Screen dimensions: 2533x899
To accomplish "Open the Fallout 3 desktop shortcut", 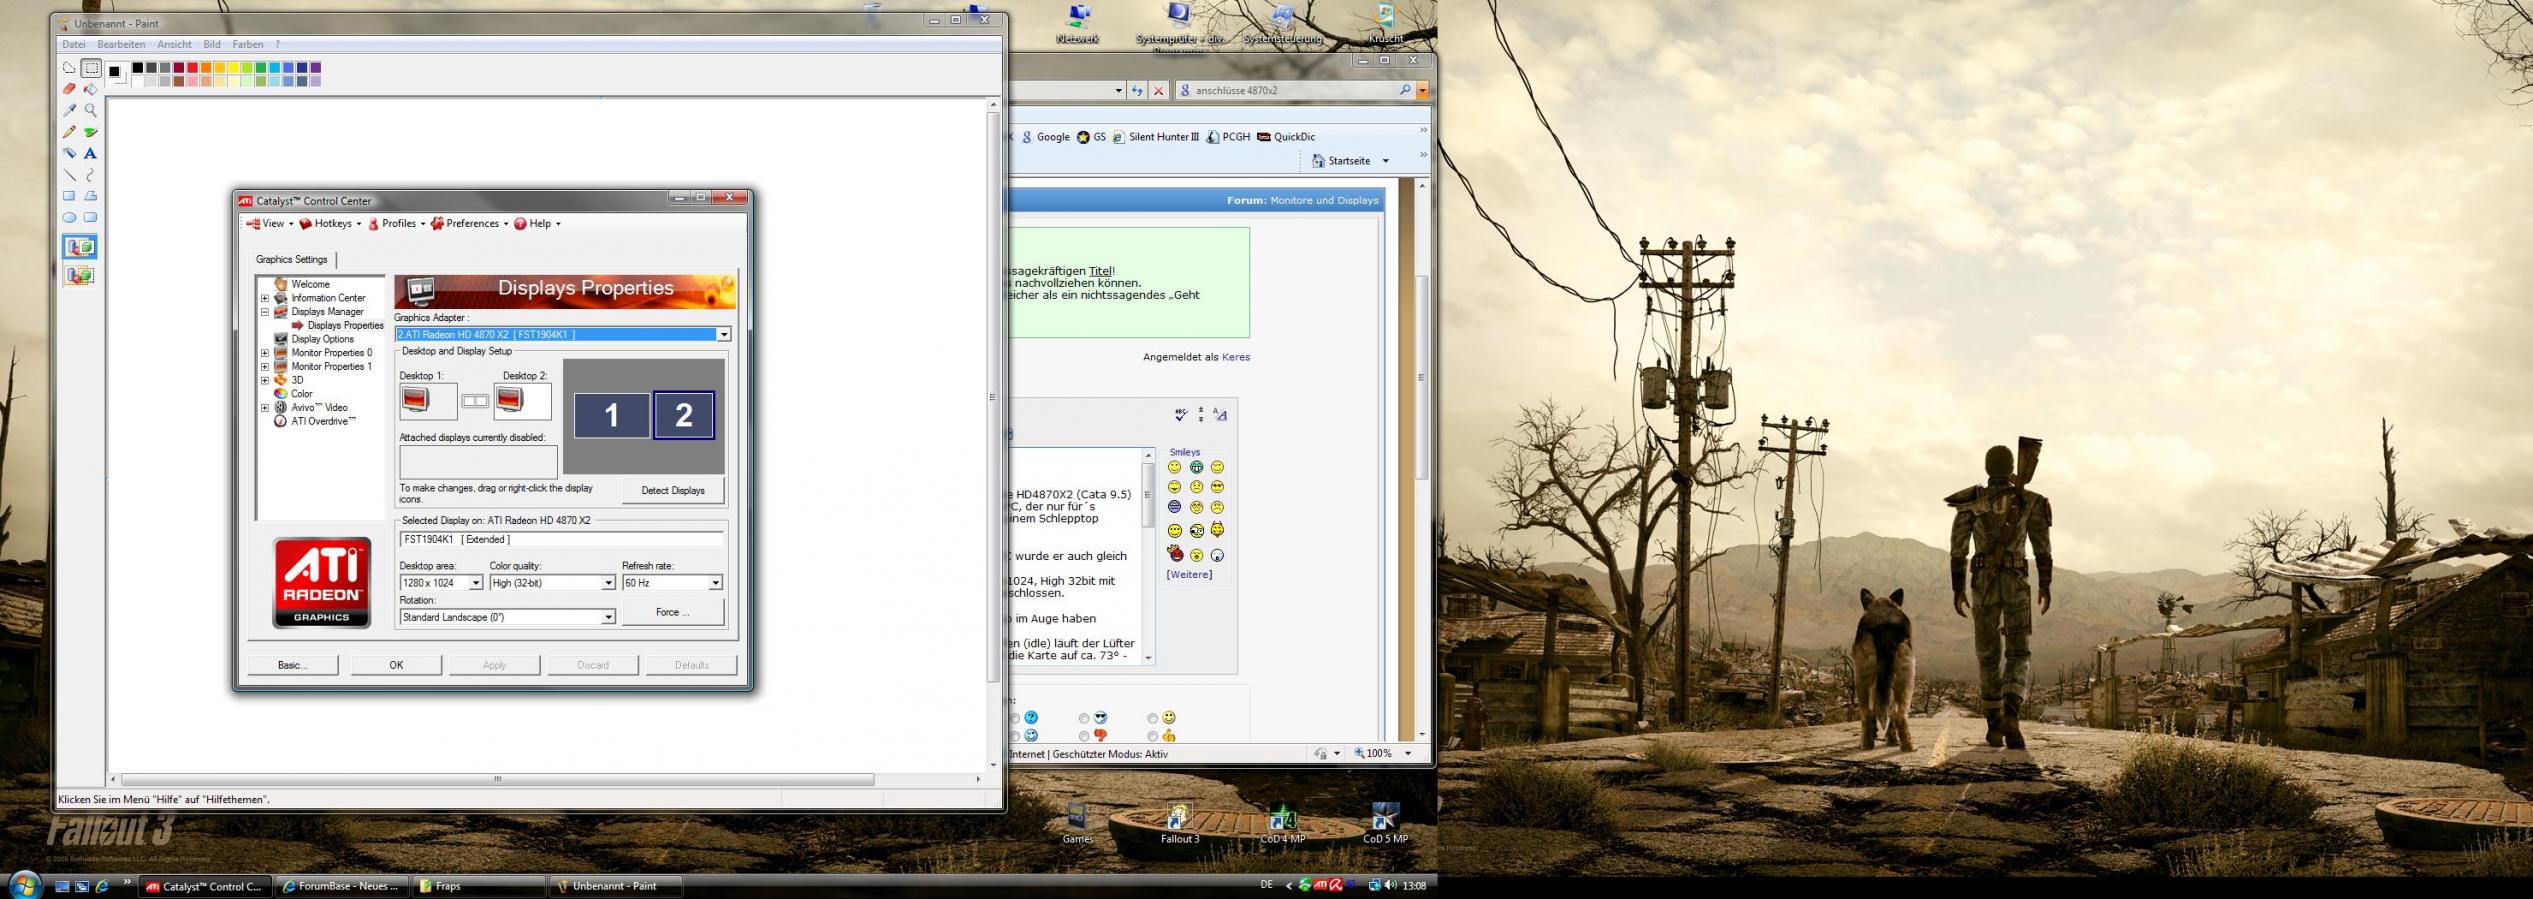I will (1180, 823).
